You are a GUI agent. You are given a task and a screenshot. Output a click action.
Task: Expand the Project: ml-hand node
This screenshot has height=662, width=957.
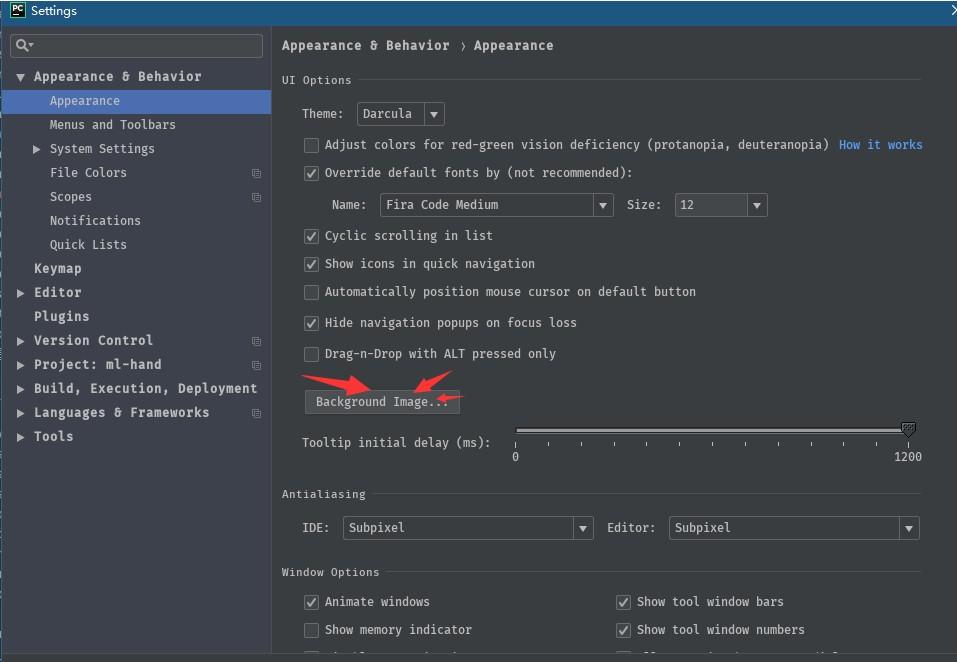[21, 365]
